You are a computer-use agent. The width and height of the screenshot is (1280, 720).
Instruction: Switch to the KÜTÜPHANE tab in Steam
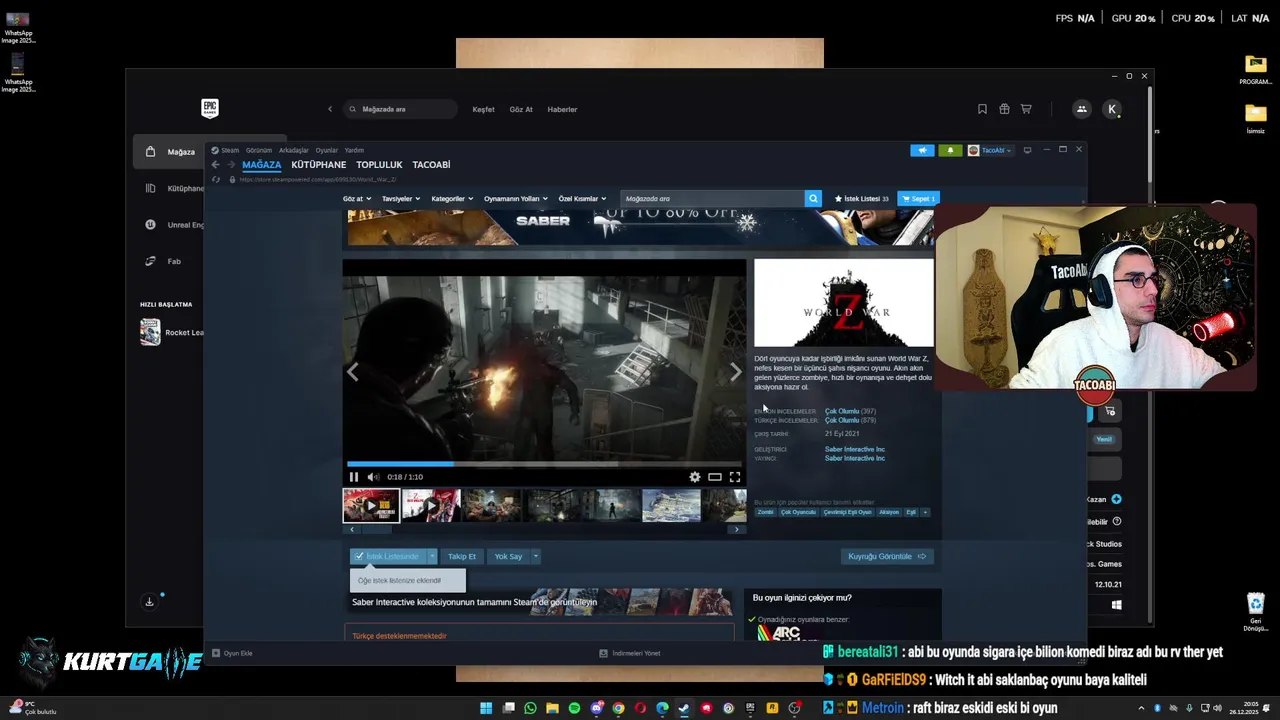click(x=318, y=165)
